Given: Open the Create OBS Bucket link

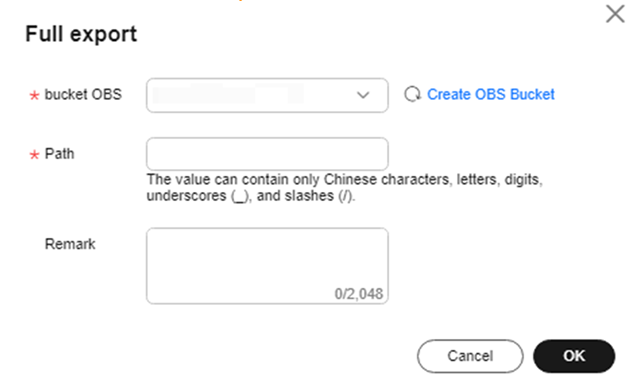Looking at the screenshot, I should coord(491,94).
